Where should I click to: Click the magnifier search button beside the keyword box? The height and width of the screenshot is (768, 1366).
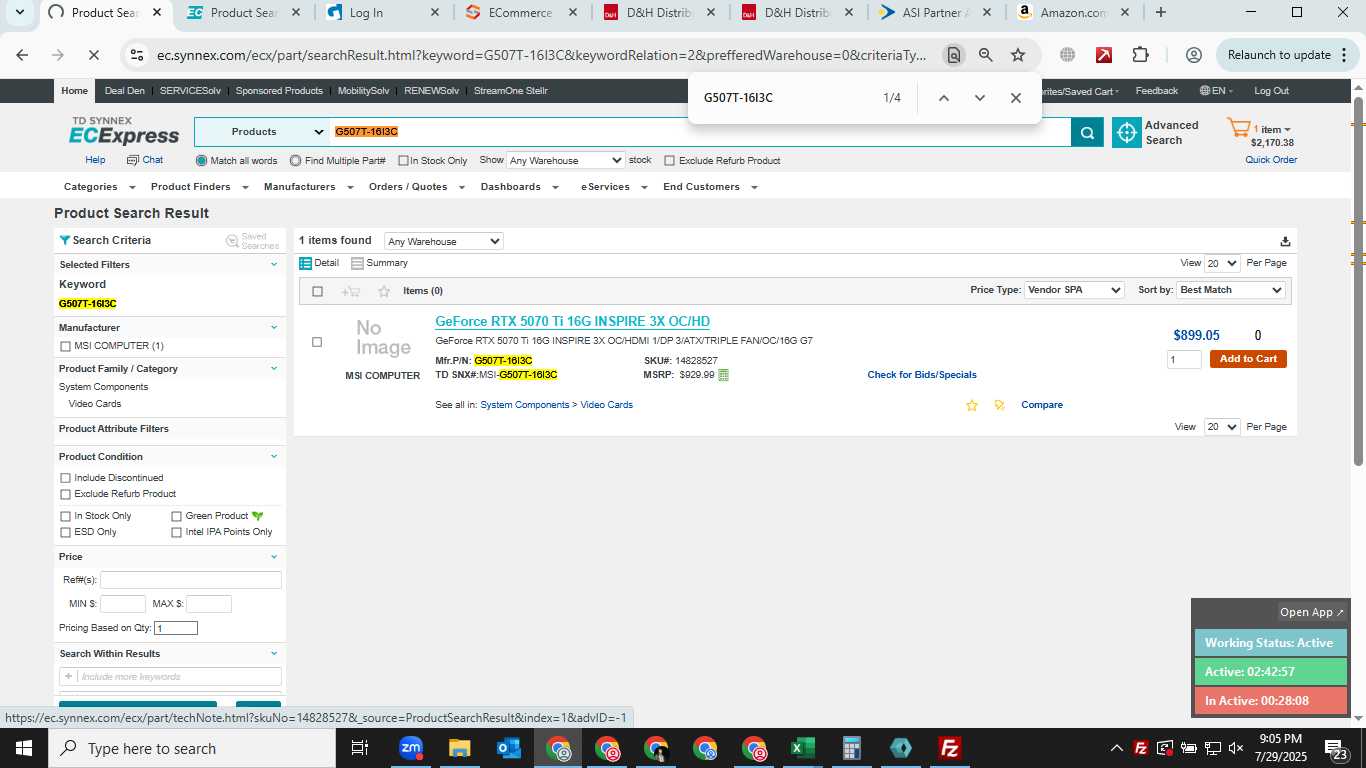pos(1087,132)
